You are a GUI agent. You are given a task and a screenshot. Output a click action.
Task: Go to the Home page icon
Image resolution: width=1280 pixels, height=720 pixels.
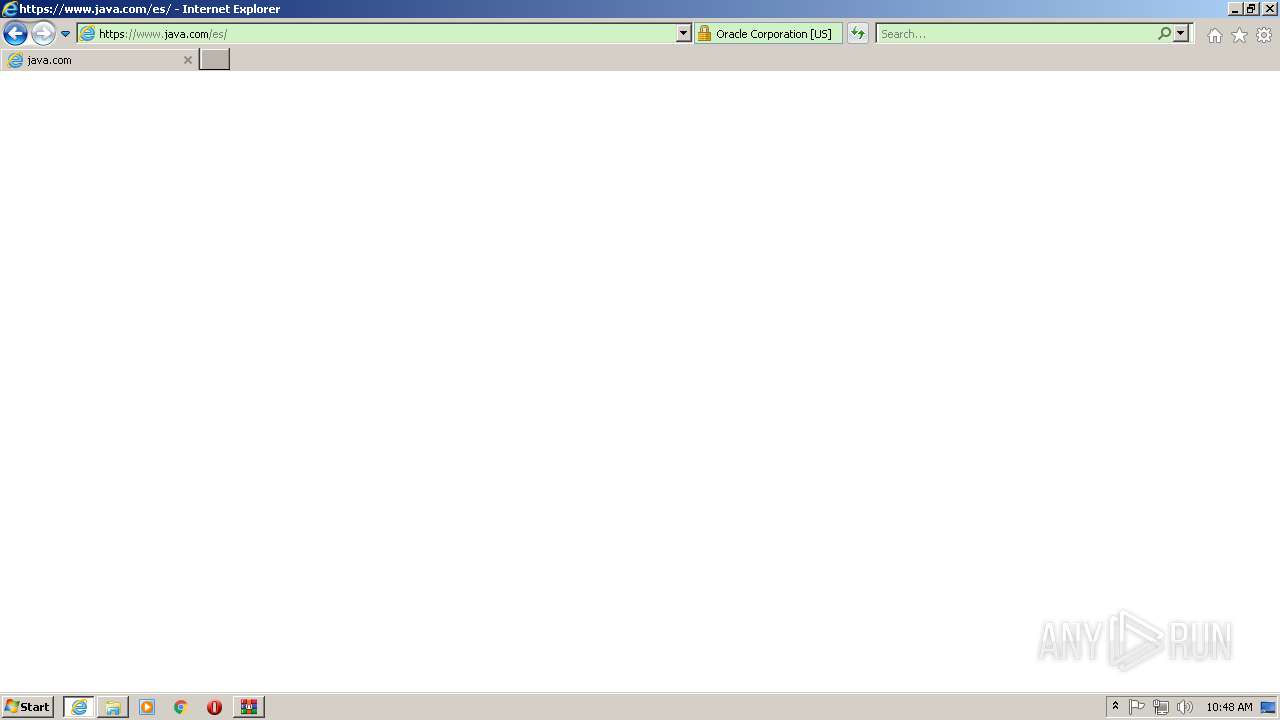pos(1214,35)
